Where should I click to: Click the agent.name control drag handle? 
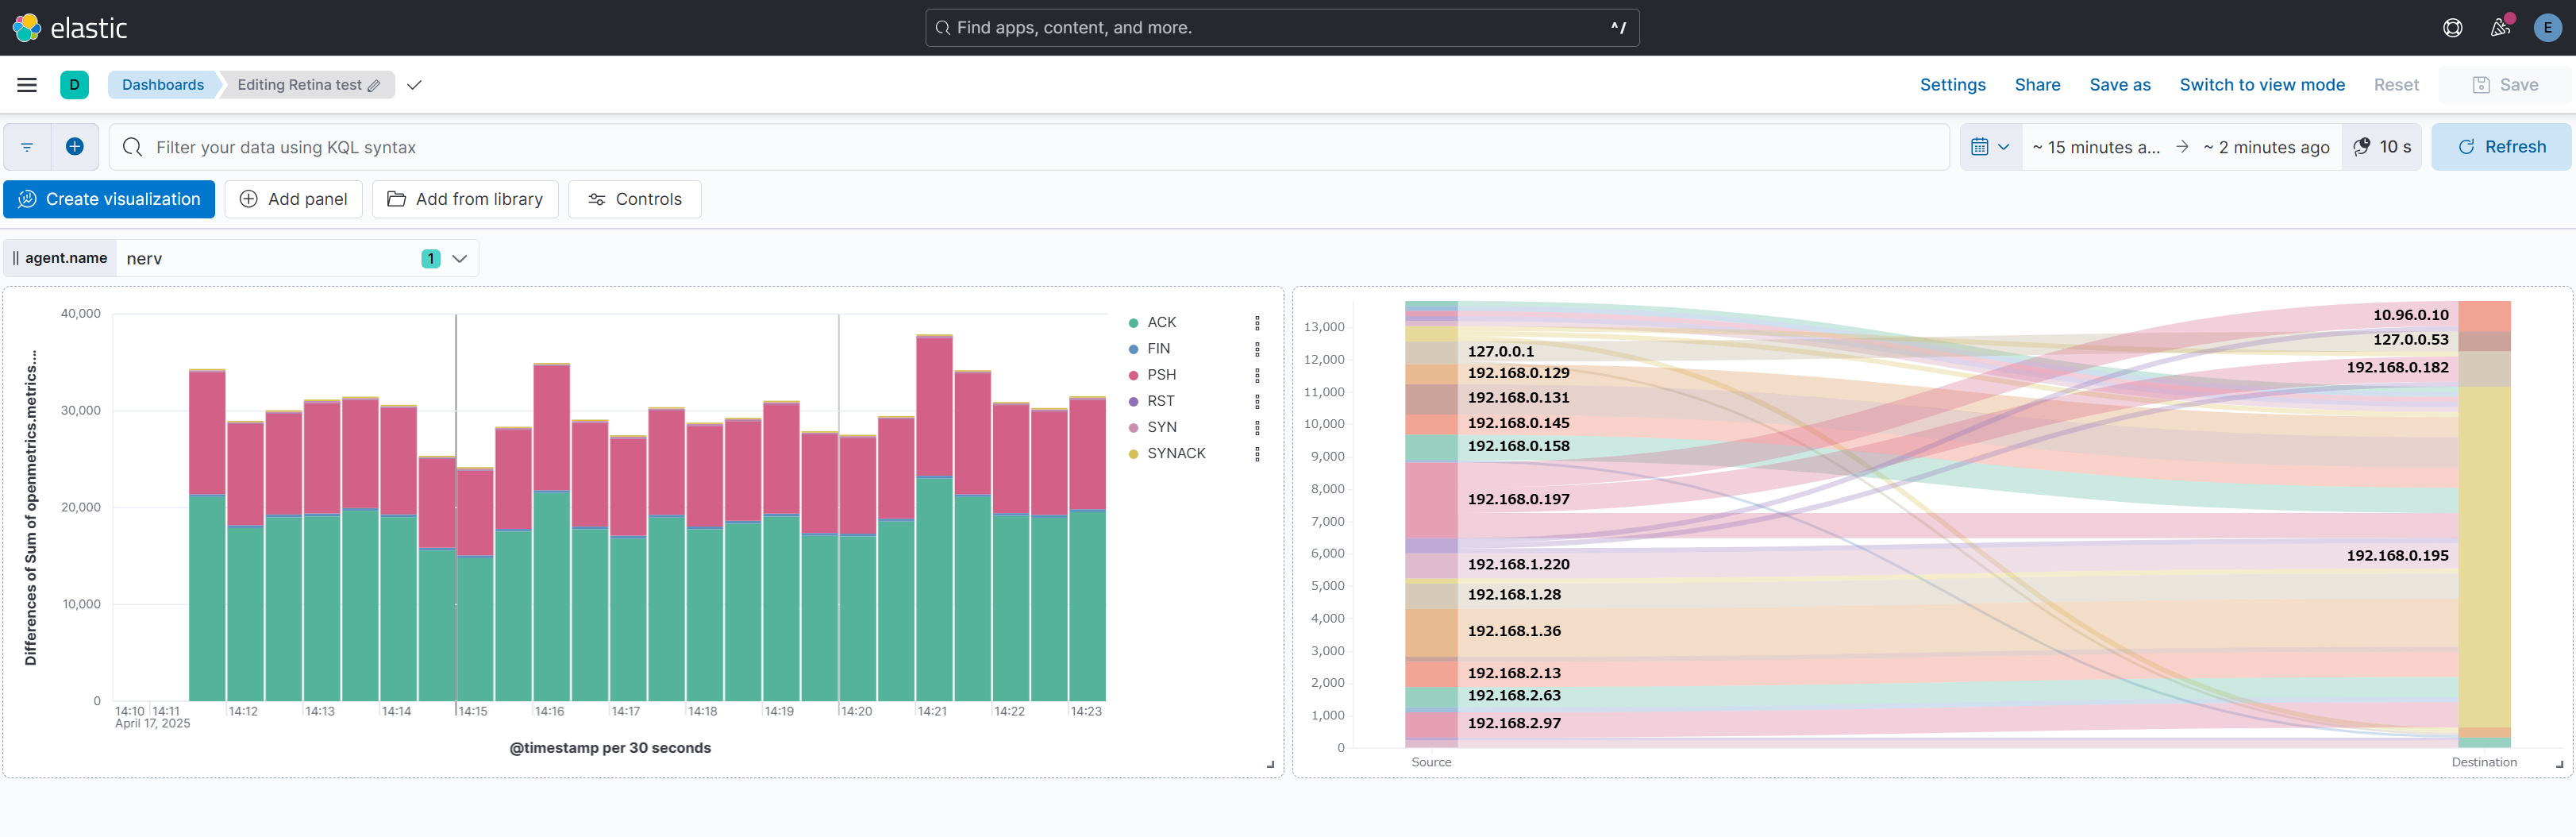point(16,258)
